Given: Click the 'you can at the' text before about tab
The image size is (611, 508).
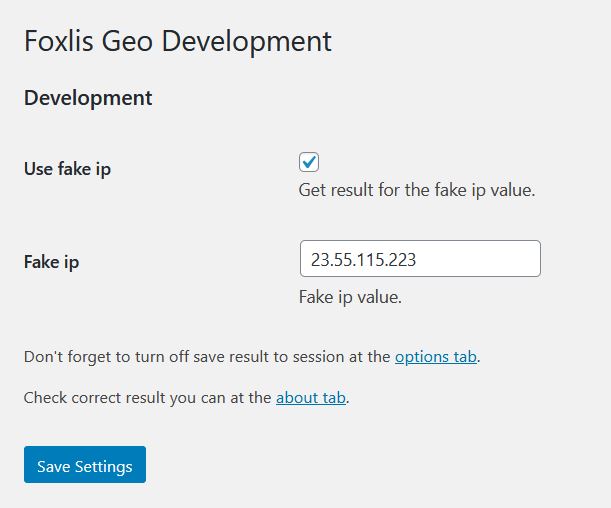Looking at the screenshot, I should coord(221,398).
